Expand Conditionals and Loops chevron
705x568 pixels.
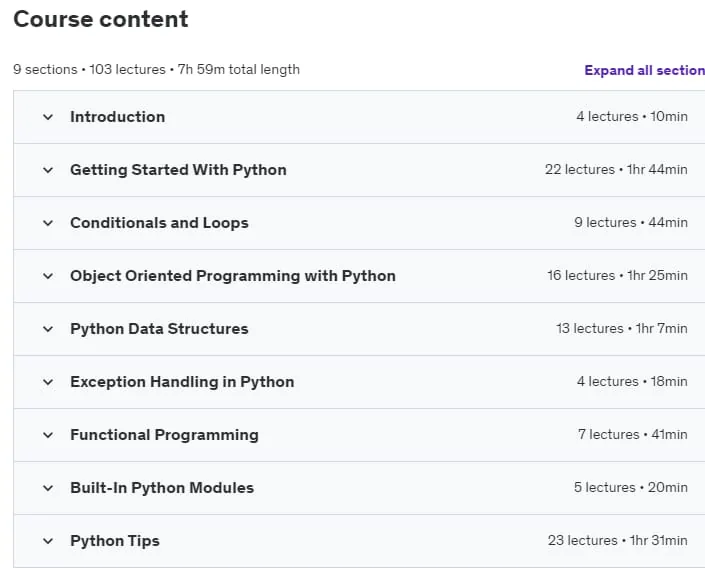48,223
